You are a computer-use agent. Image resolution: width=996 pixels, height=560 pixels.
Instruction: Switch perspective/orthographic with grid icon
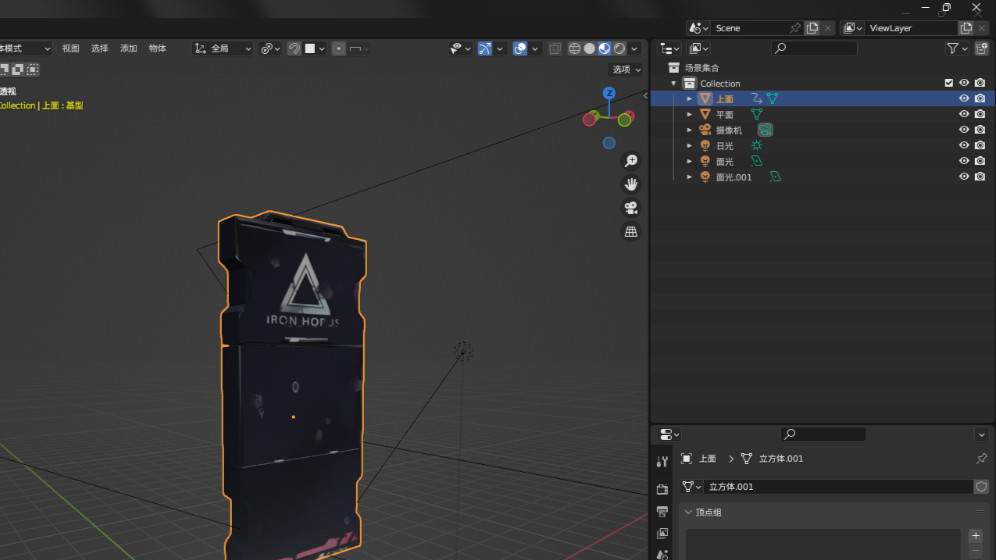pyautogui.click(x=631, y=232)
